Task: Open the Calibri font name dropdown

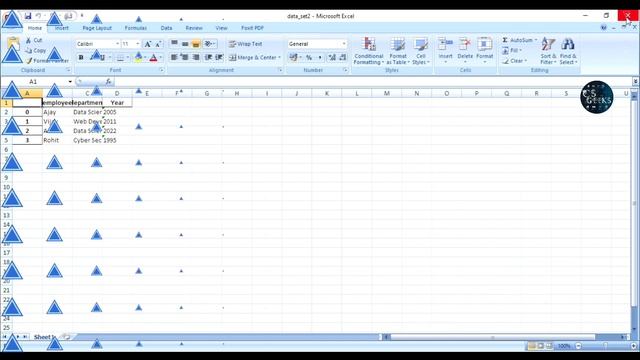Action: (117, 44)
